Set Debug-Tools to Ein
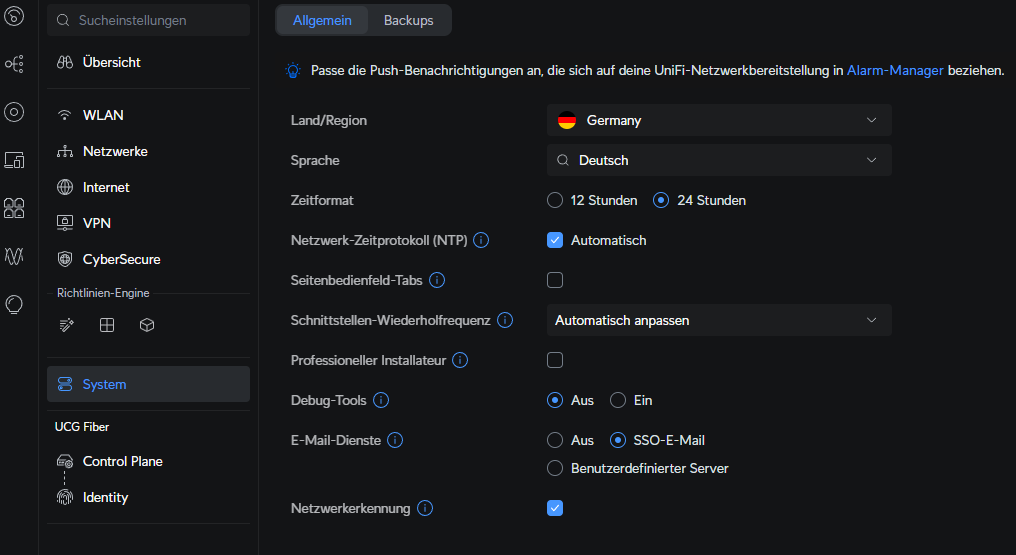 click(618, 400)
